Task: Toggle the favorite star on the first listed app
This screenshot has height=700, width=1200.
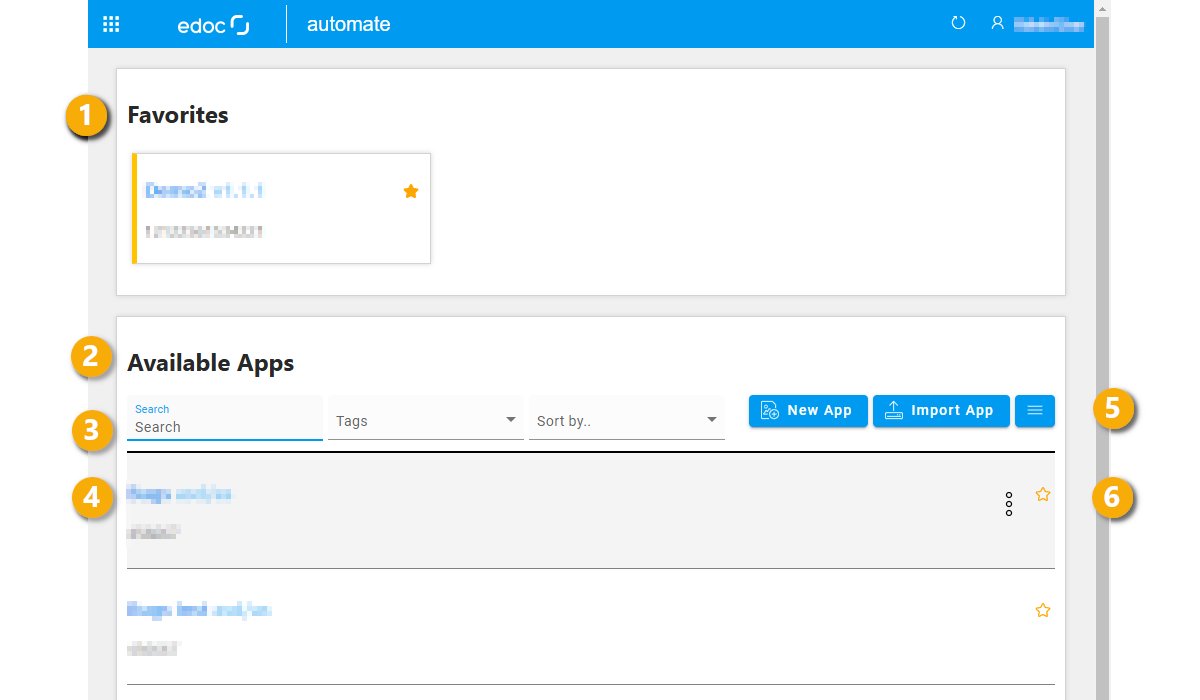Action: [x=1043, y=493]
